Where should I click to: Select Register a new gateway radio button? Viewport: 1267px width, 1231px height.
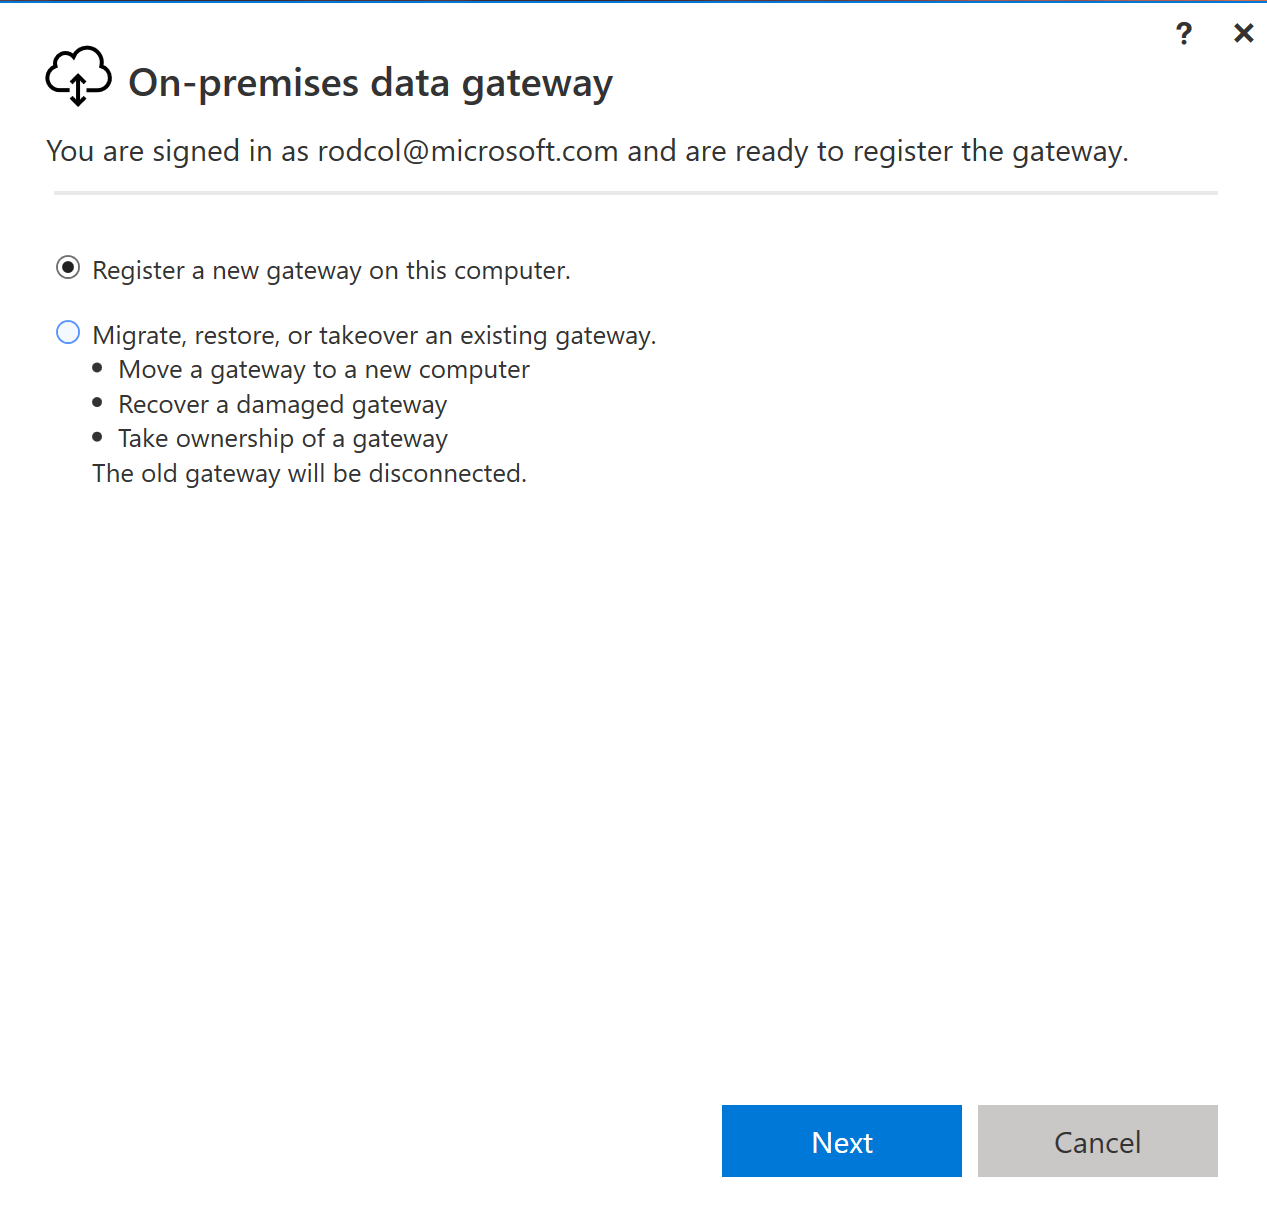(x=68, y=268)
